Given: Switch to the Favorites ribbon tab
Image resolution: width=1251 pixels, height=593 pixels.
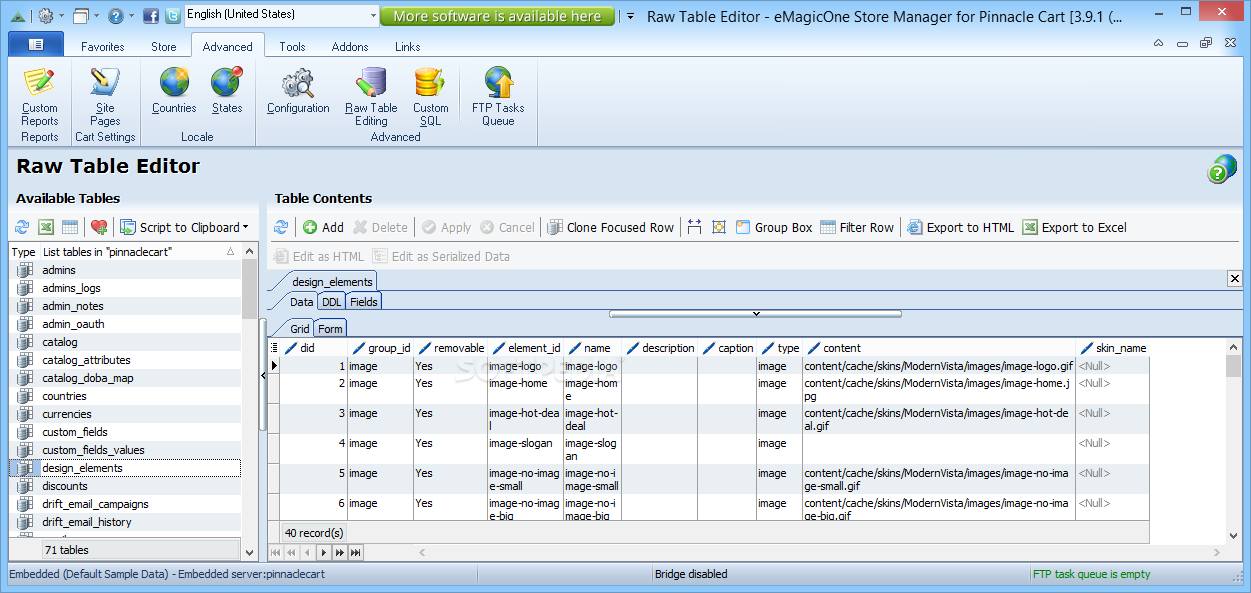Looking at the screenshot, I should pos(103,46).
